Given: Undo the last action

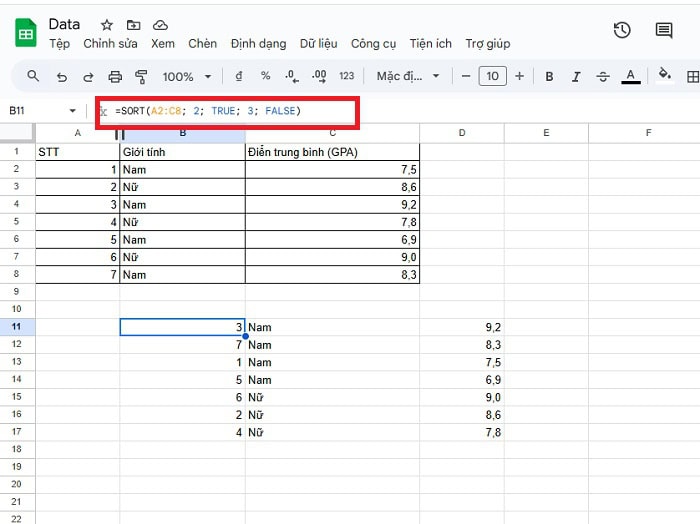Looking at the screenshot, I should (62, 76).
